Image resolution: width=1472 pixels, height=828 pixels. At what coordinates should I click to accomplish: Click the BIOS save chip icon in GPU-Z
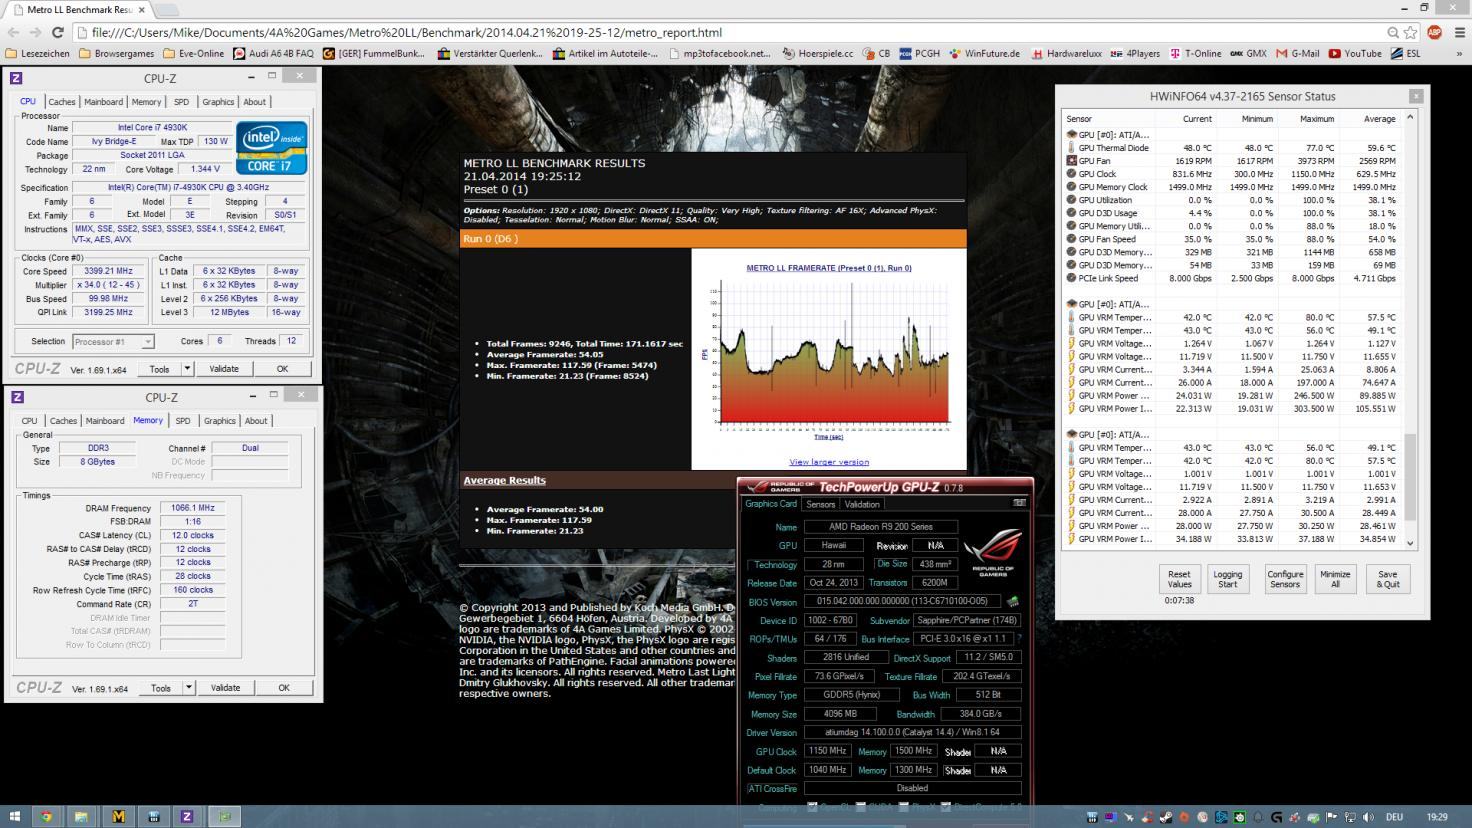(1012, 602)
